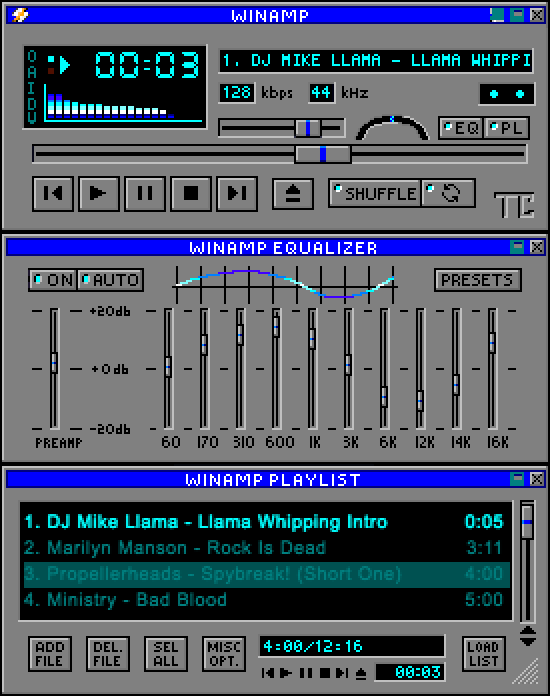Click the mini play button in playlist

pyautogui.click(x=286, y=673)
